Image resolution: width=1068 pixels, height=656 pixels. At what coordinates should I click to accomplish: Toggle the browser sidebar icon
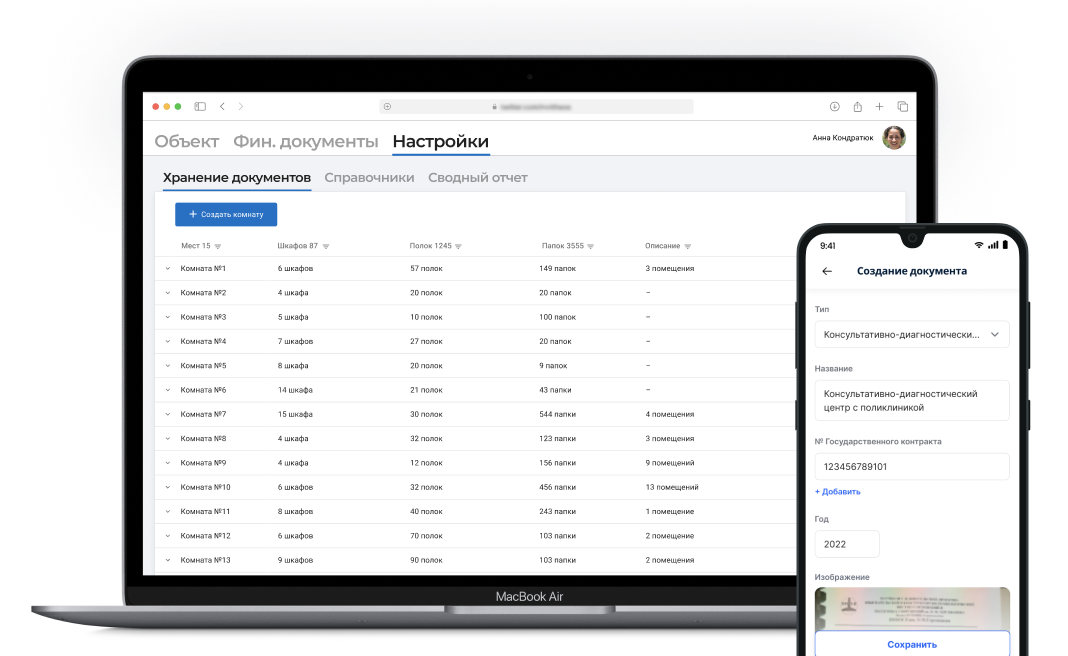coord(200,107)
